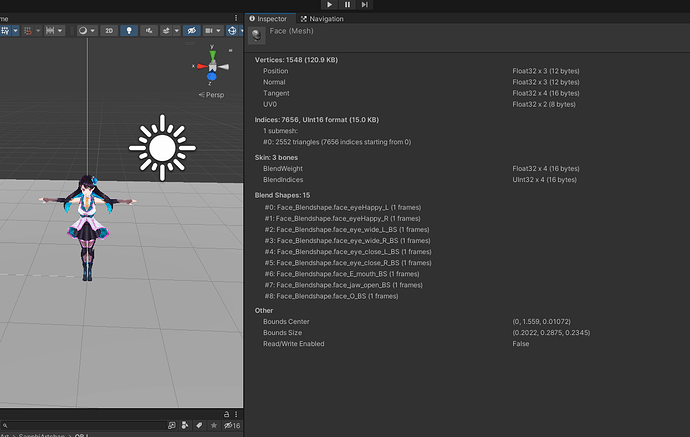Click 'Vertices: 1548 (120.9 KB)' heading
The height and width of the screenshot is (437, 690).
(x=296, y=60)
